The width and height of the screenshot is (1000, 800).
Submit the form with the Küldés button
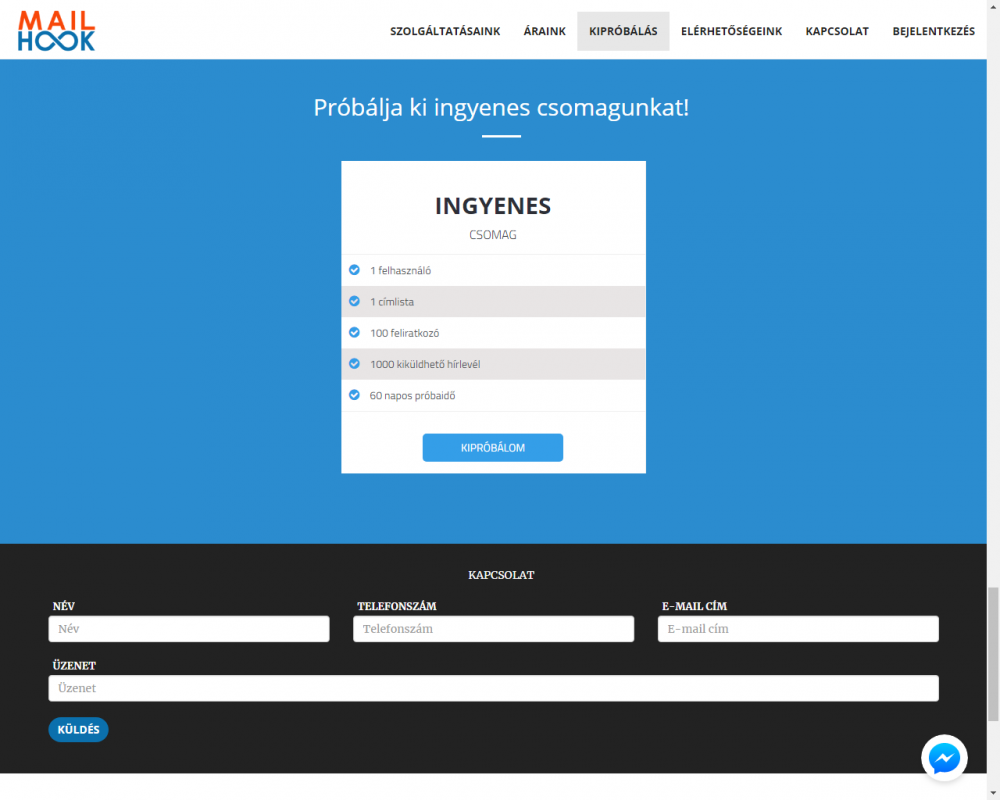pos(78,730)
